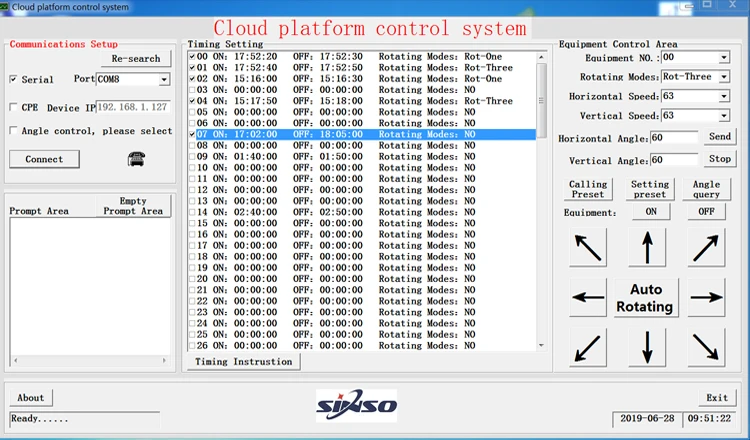This screenshot has width=750, height=440.
Task: Enable the CPE checkbox
Action: click(x=13, y=108)
